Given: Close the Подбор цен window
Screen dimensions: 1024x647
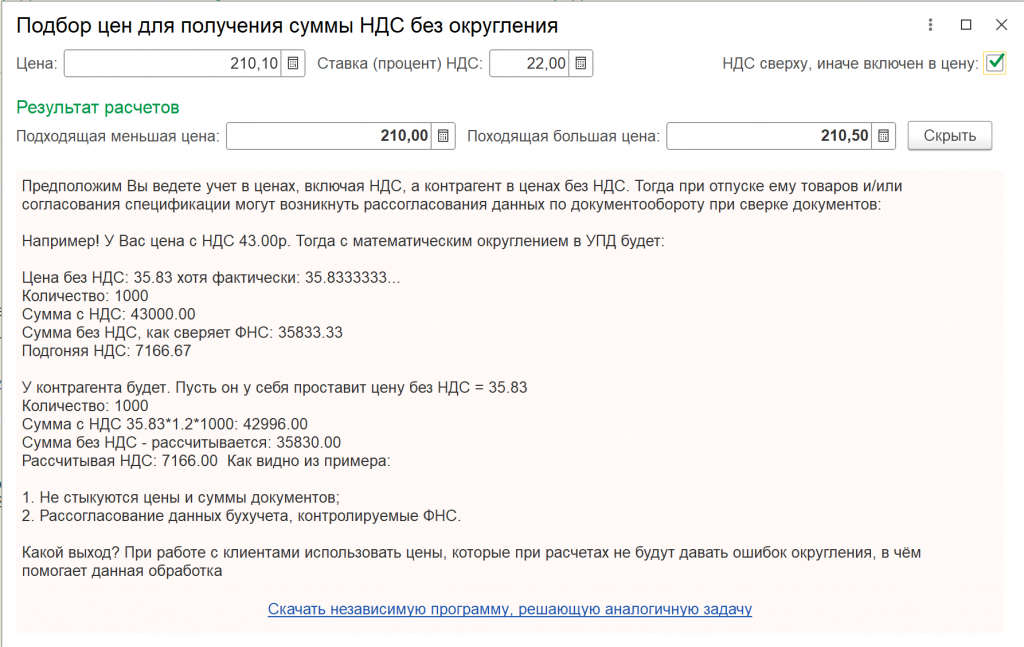Looking at the screenshot, I should click(1001, 24).
